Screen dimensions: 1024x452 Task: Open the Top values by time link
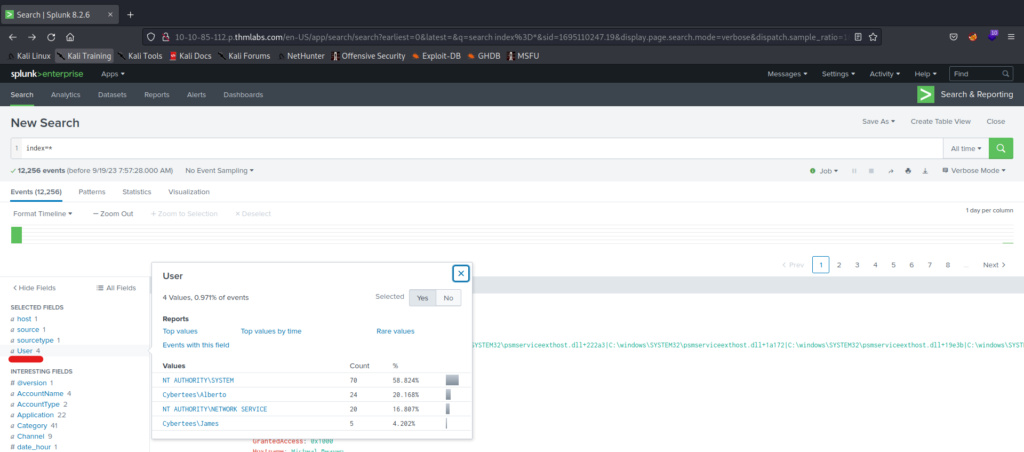pyautogui.click(x=271, y=331)
